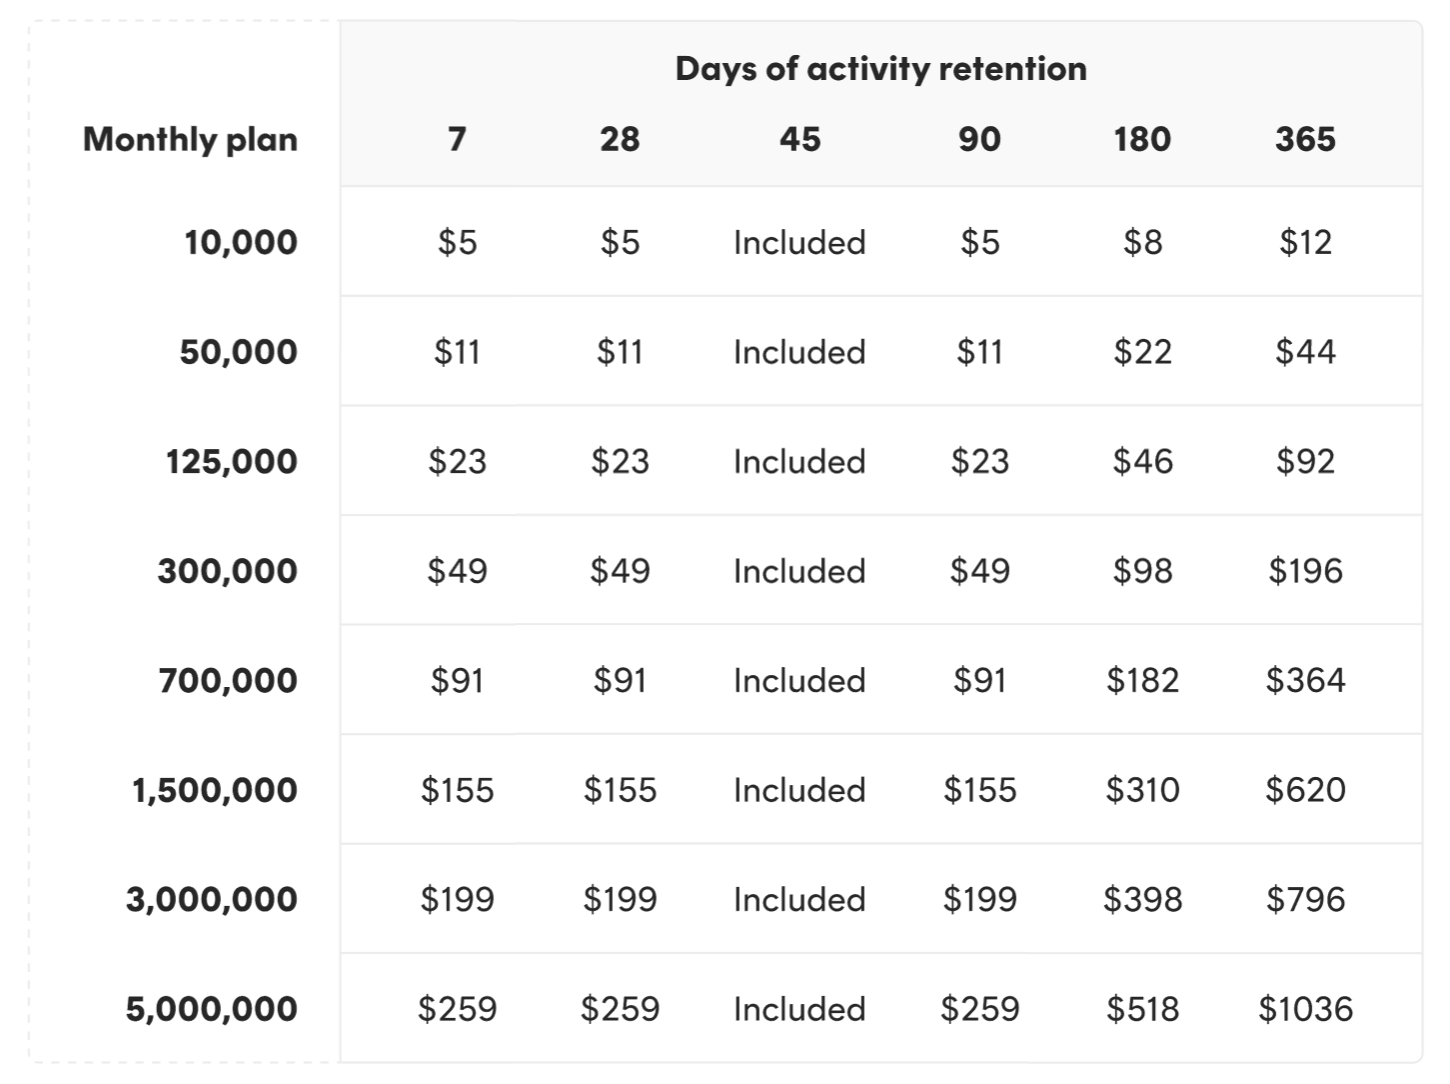Click the 7 days retention column header
The height and width of the screenshot is (1084, 1450).
click(457, 139)
